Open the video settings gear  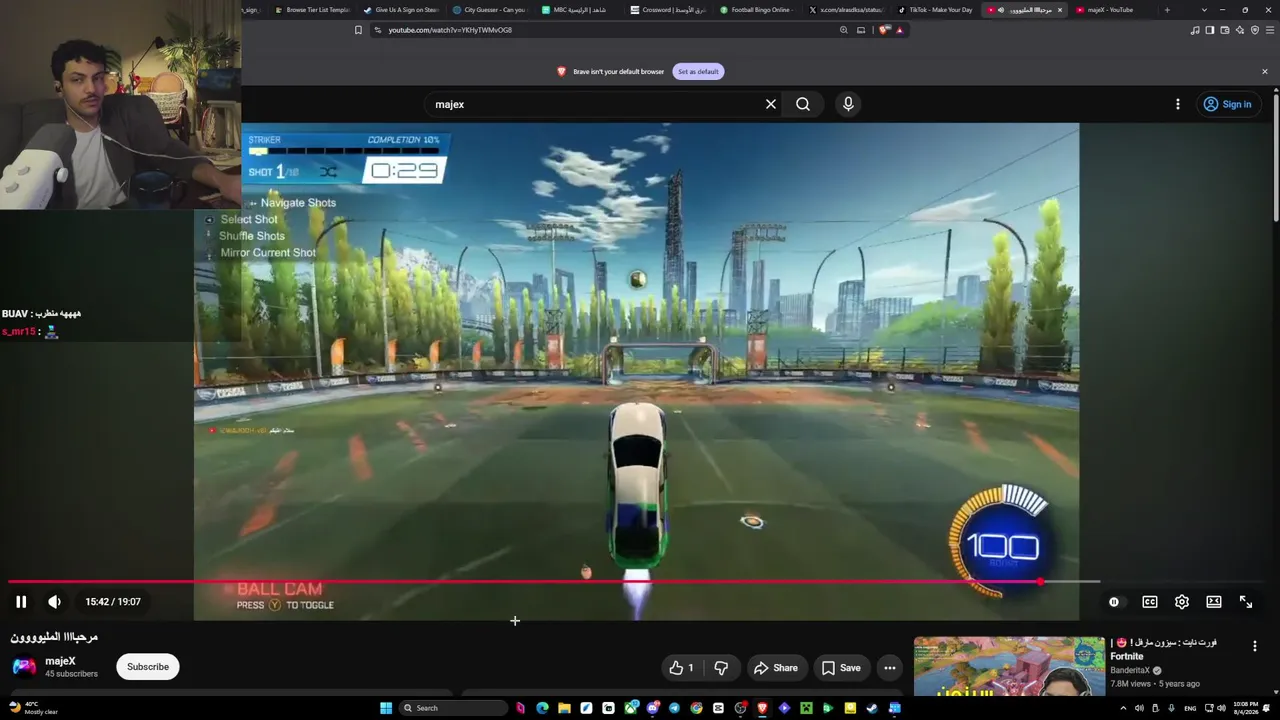[x=1182, y=602]
